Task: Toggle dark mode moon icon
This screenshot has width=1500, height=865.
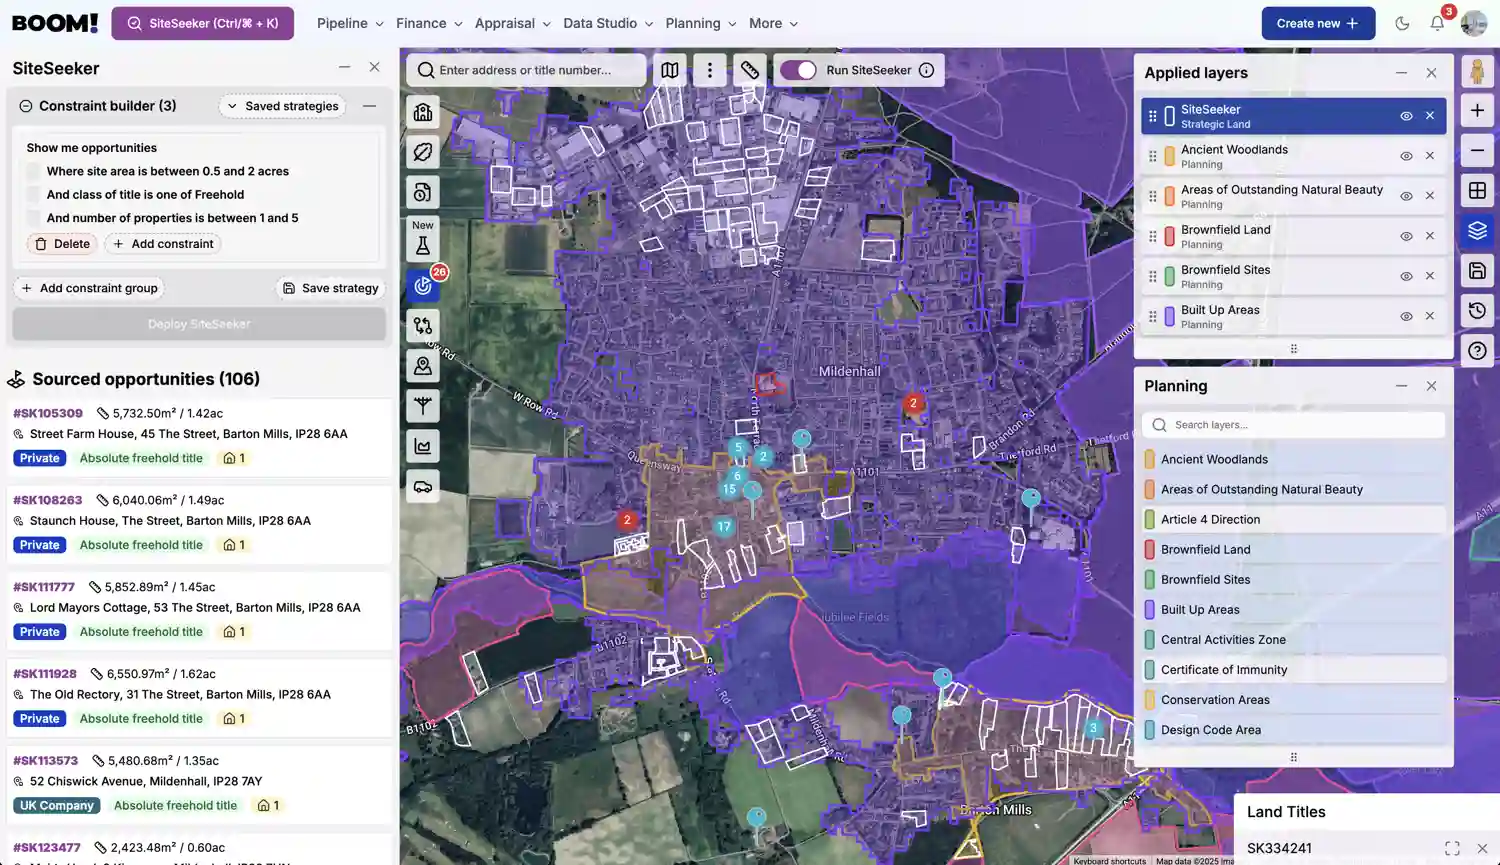Action: pos(1402,23)
